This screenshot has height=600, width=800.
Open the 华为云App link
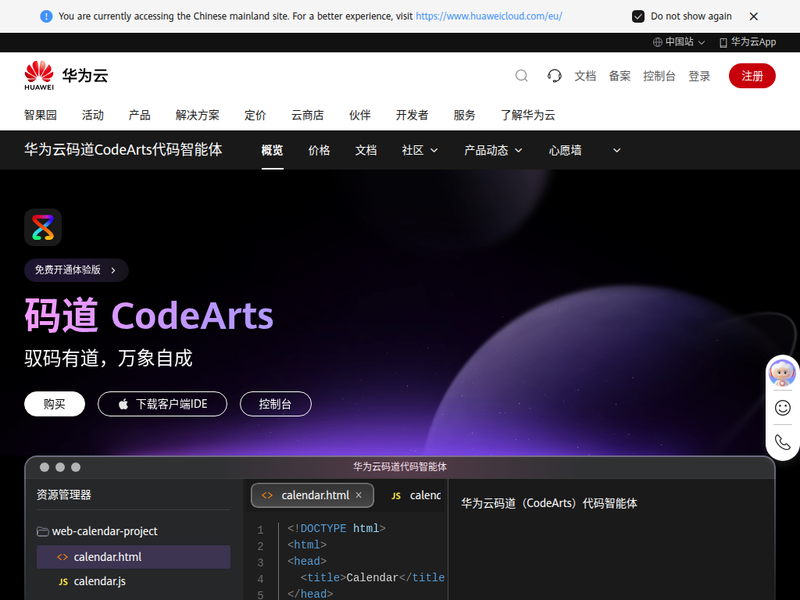tap(747, 42)
